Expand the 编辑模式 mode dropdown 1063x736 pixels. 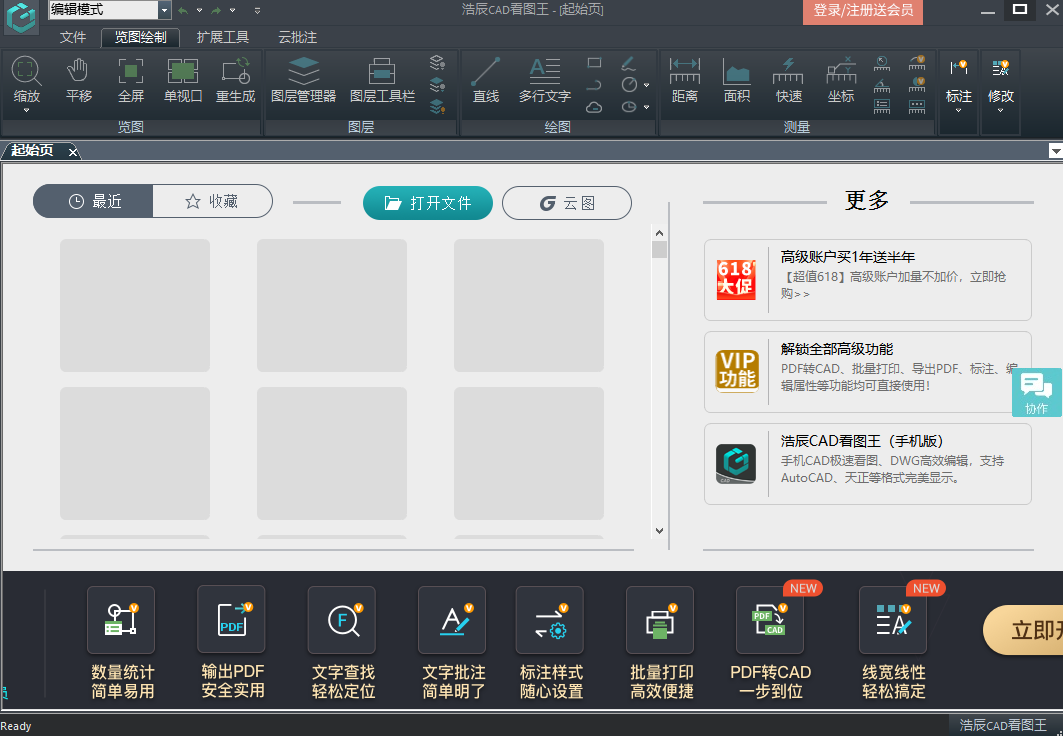164,10
